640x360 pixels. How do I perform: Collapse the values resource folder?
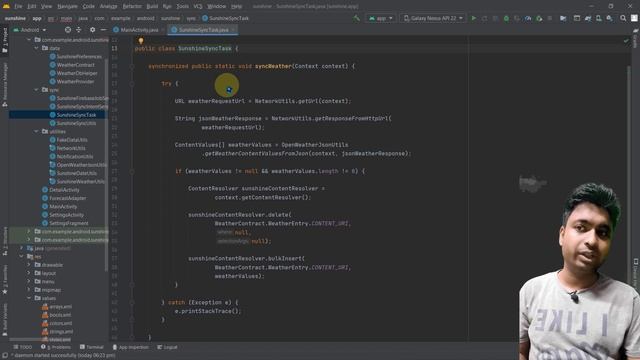29,298
